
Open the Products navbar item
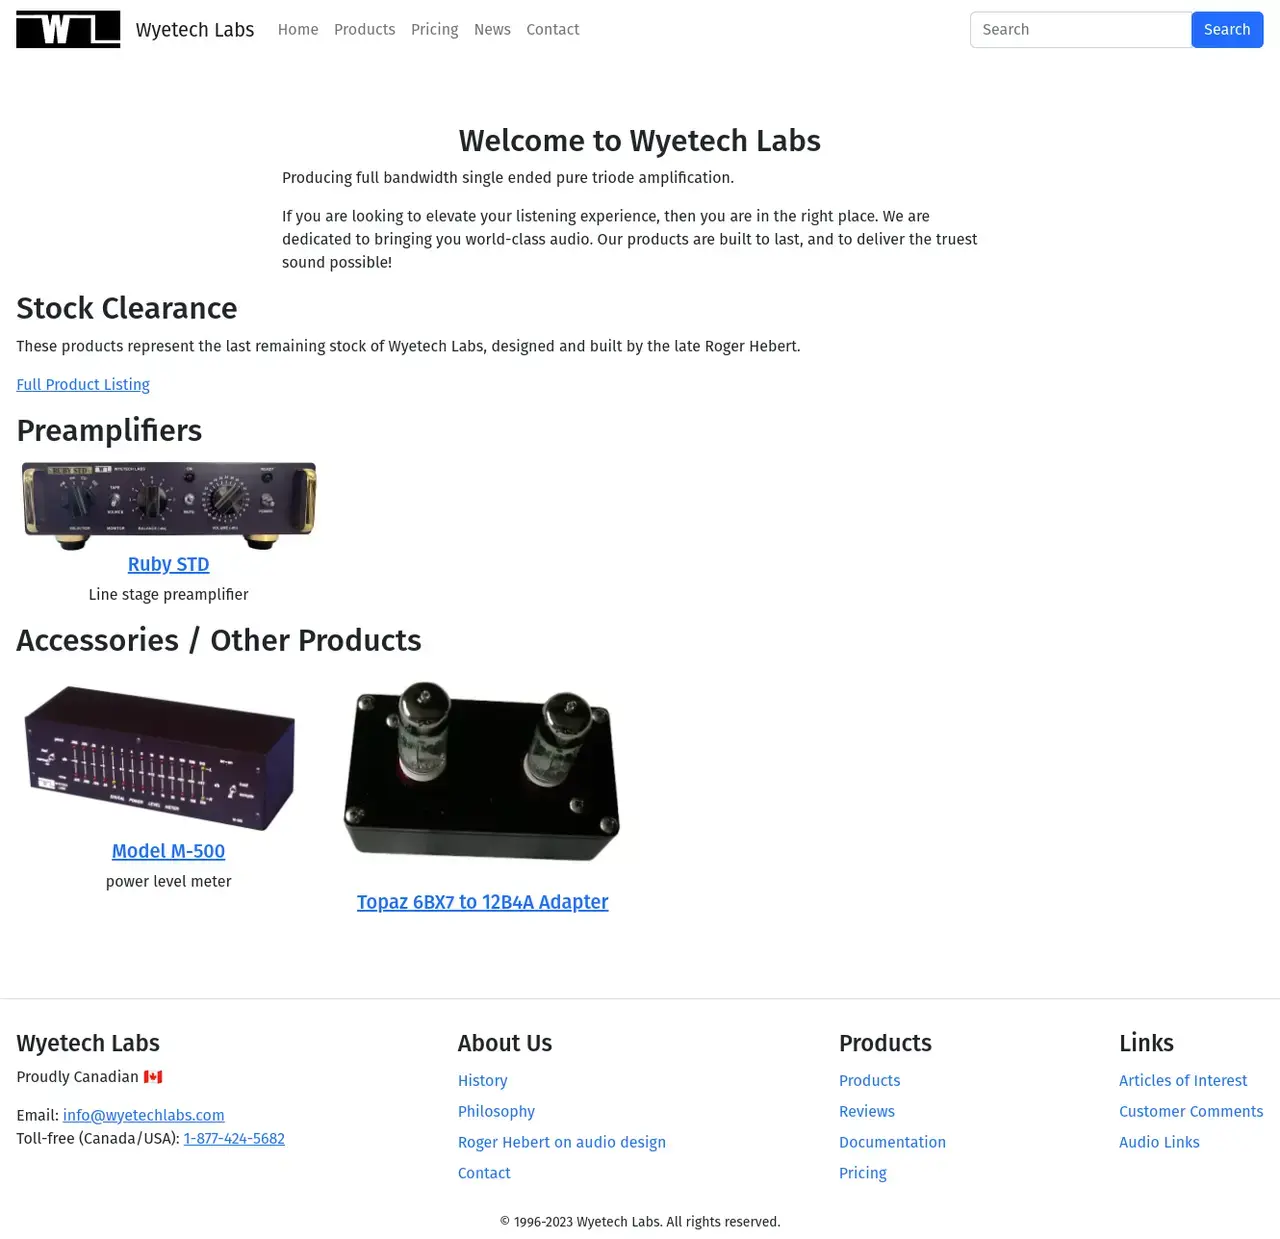click(x=364, y=30)
